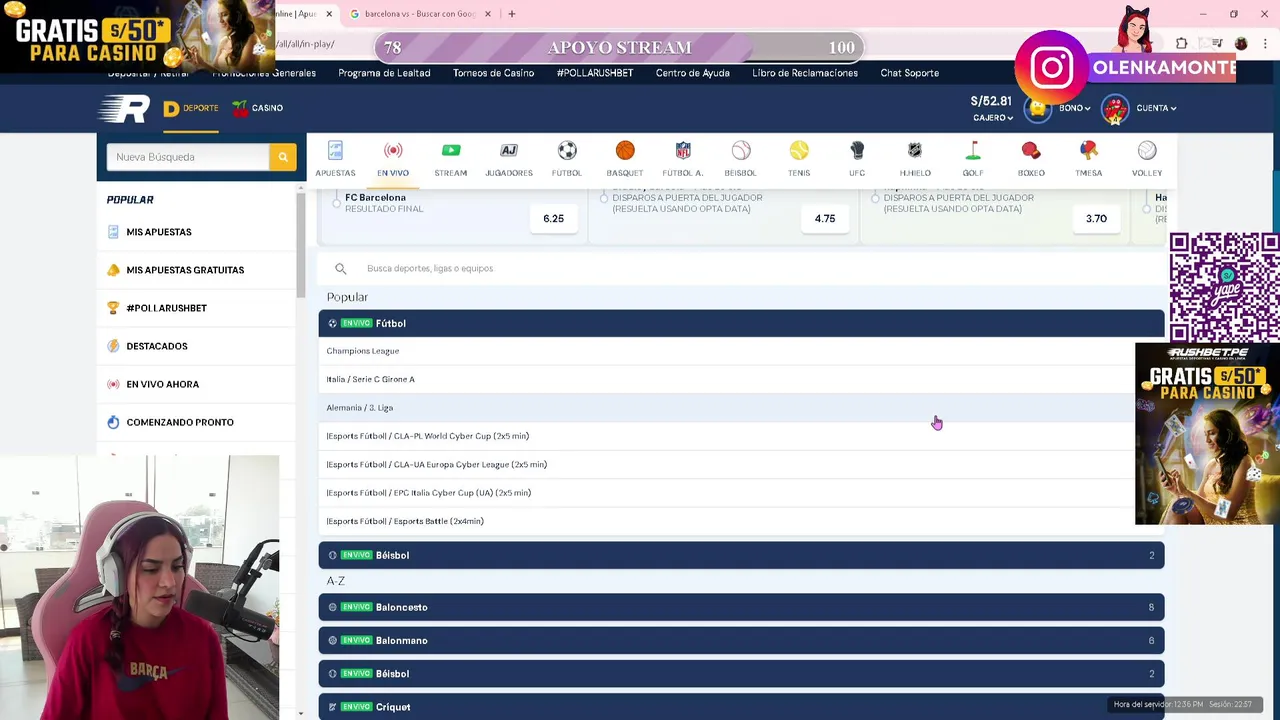Select Disparos a puerta radio with 3.70 odds
This screenshot has height=720, width=1280.
click(875, 198)
